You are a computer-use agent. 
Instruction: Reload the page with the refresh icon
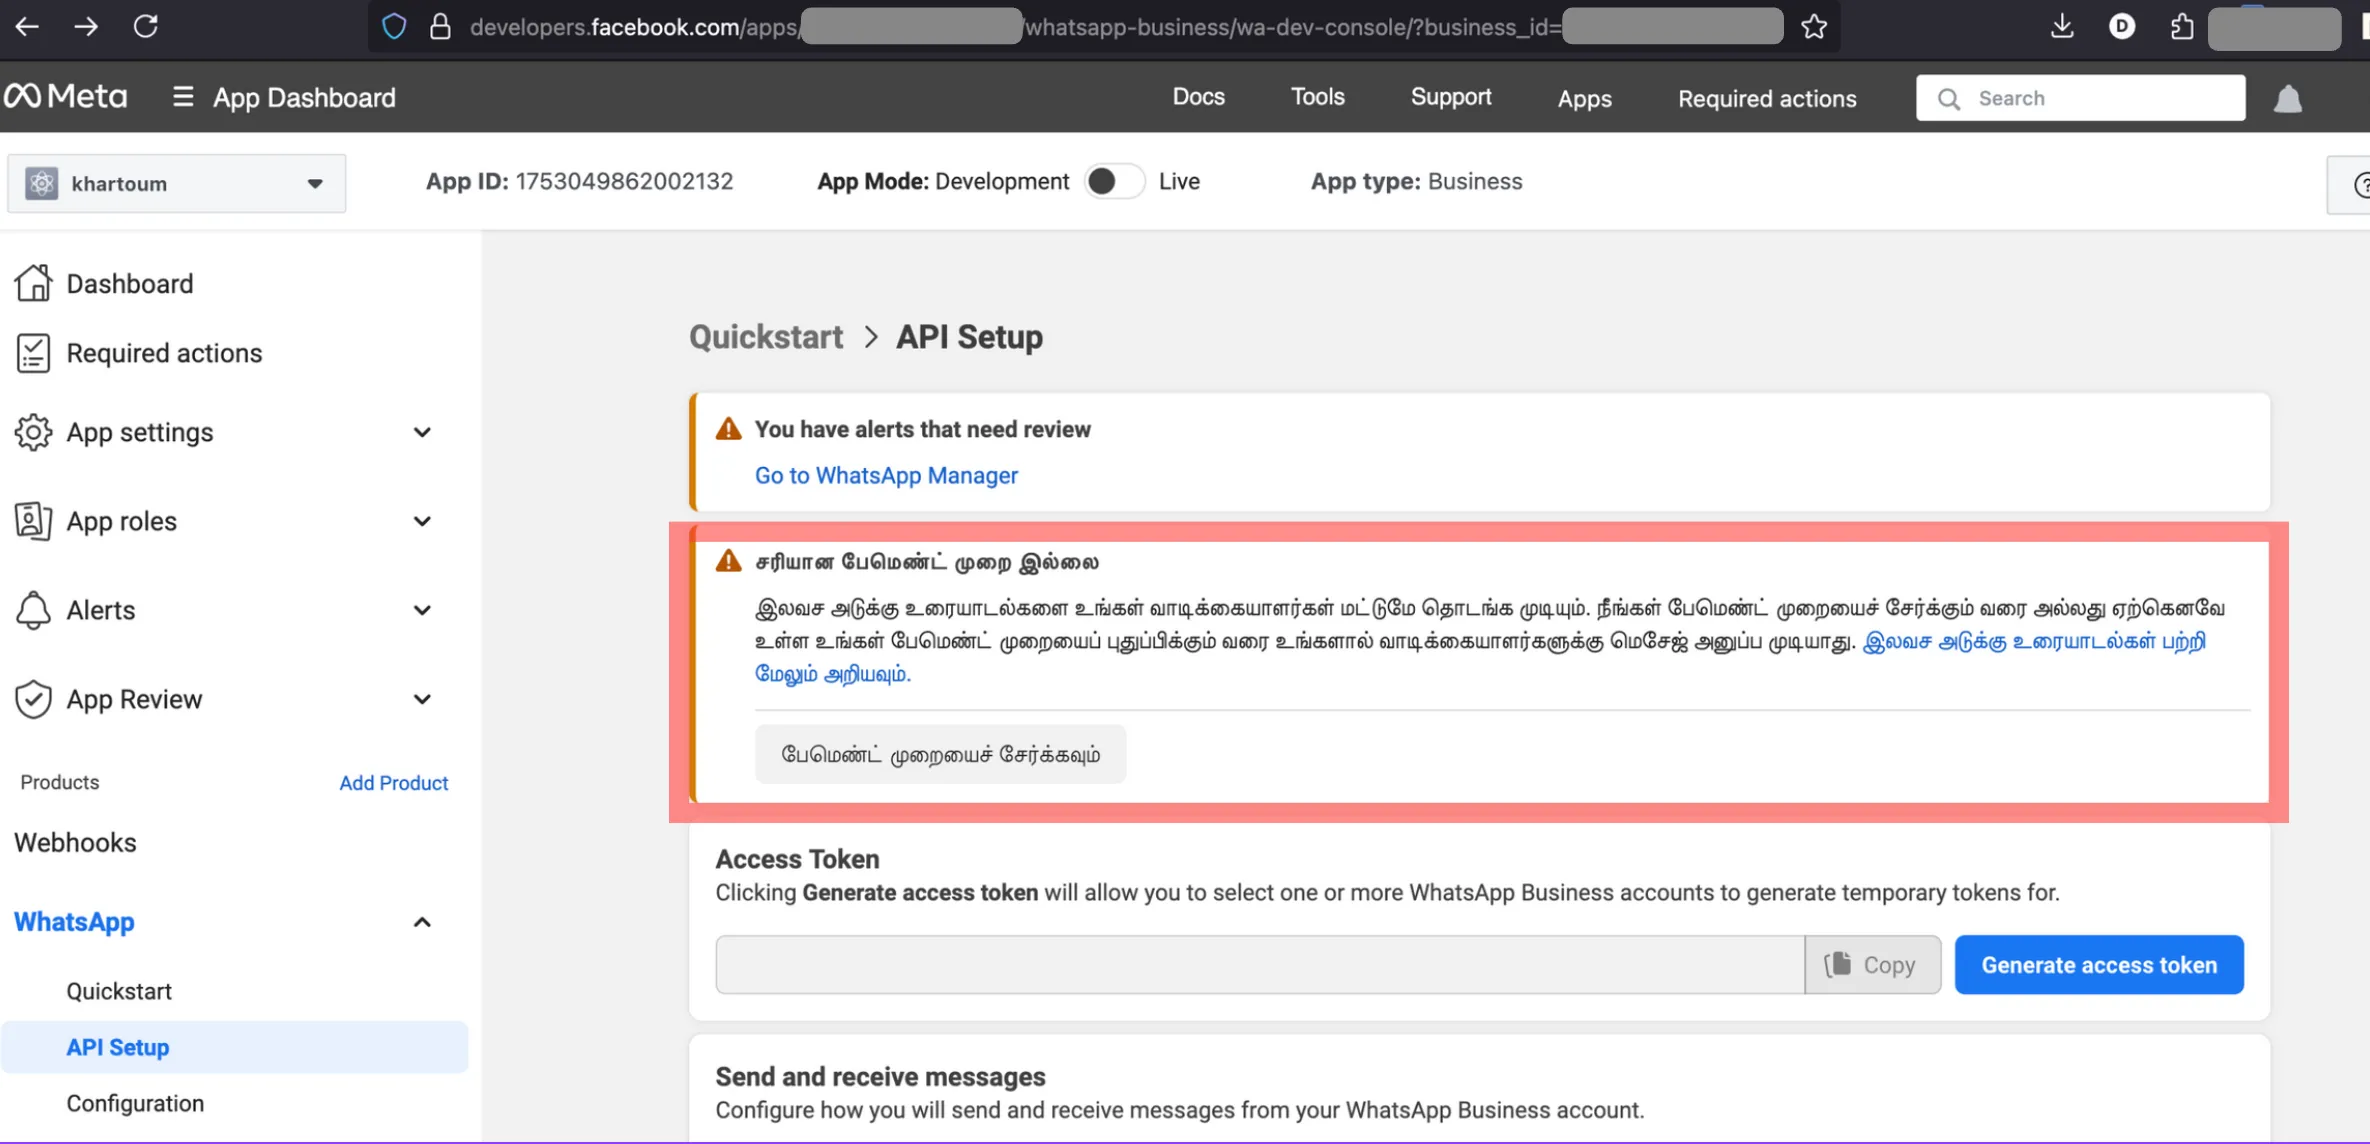146,27
